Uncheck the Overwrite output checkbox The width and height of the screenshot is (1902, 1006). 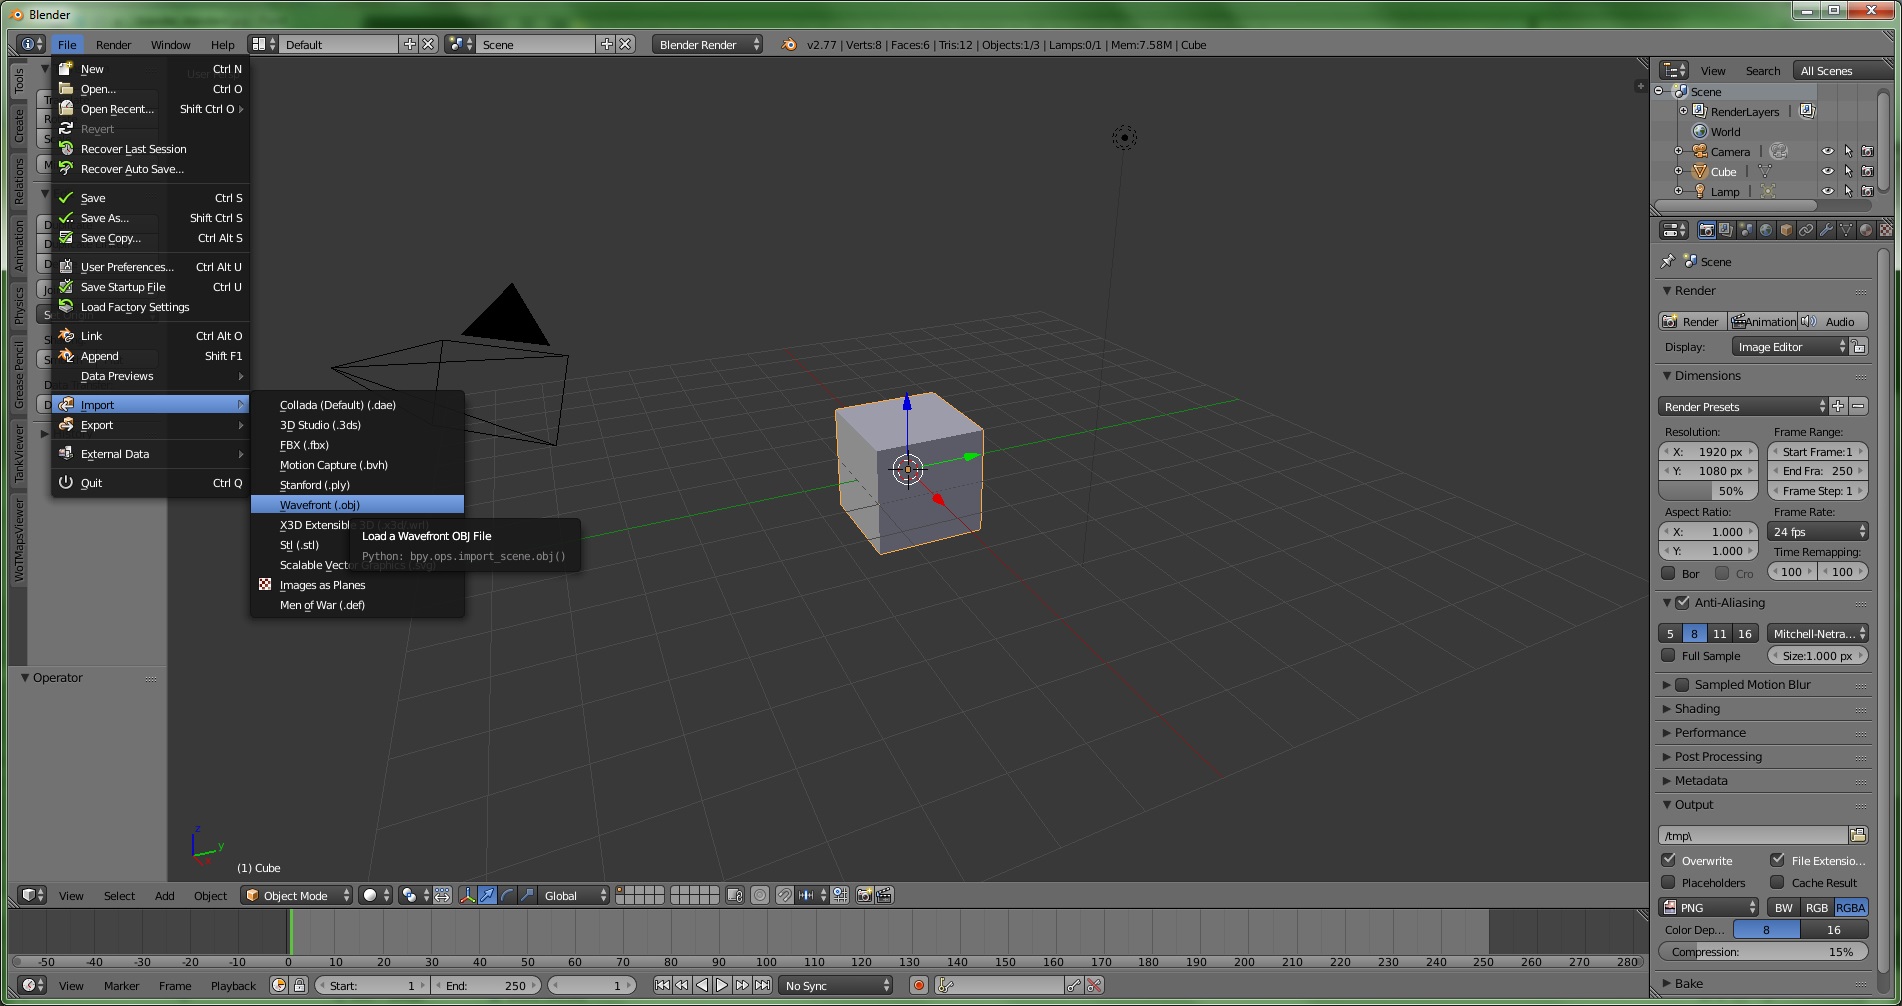1668,860
